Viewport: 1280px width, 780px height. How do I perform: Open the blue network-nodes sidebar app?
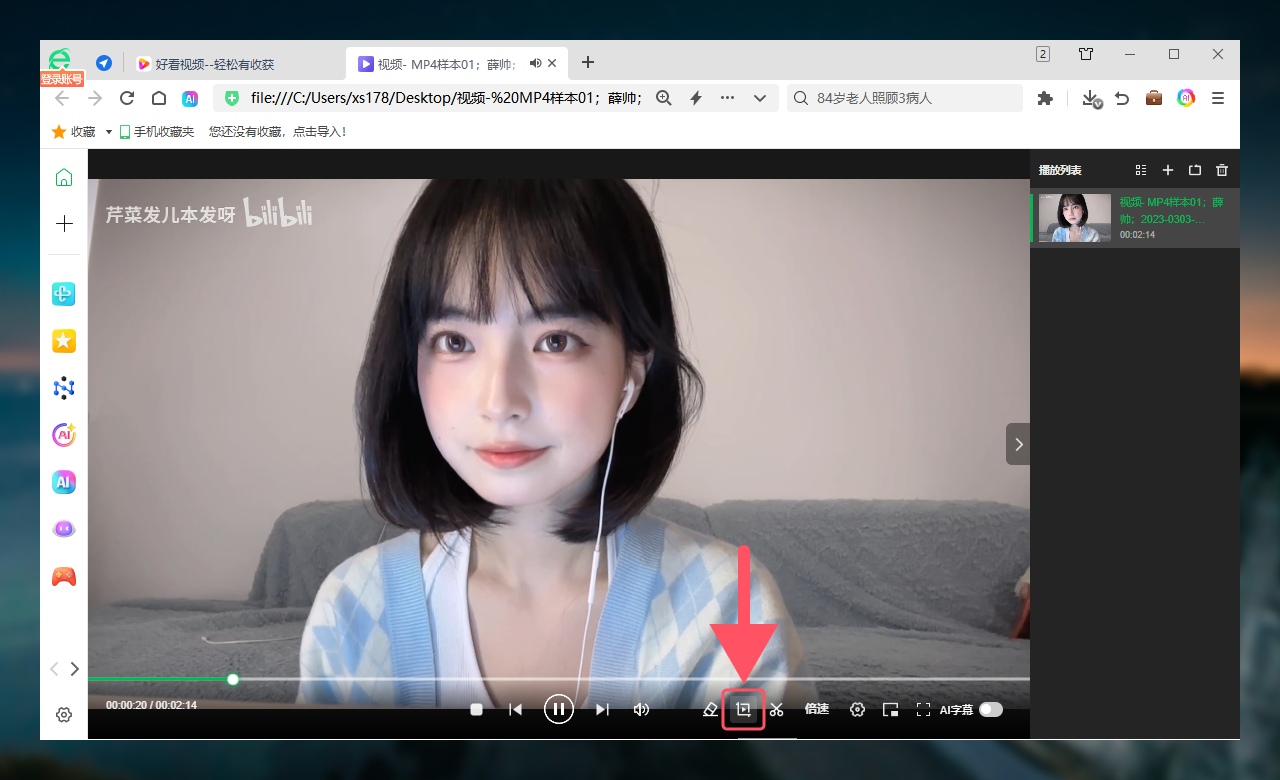pos(64,388)
